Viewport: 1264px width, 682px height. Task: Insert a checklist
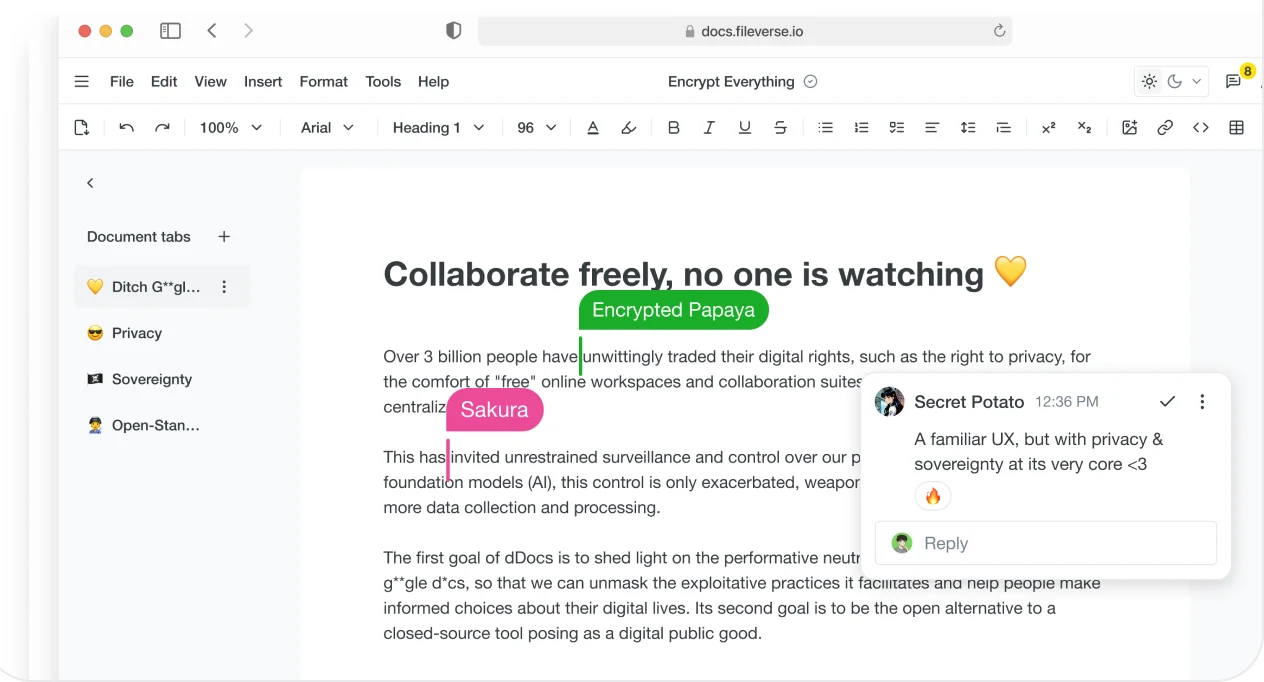pyautogui.click(x=897, y=128)
